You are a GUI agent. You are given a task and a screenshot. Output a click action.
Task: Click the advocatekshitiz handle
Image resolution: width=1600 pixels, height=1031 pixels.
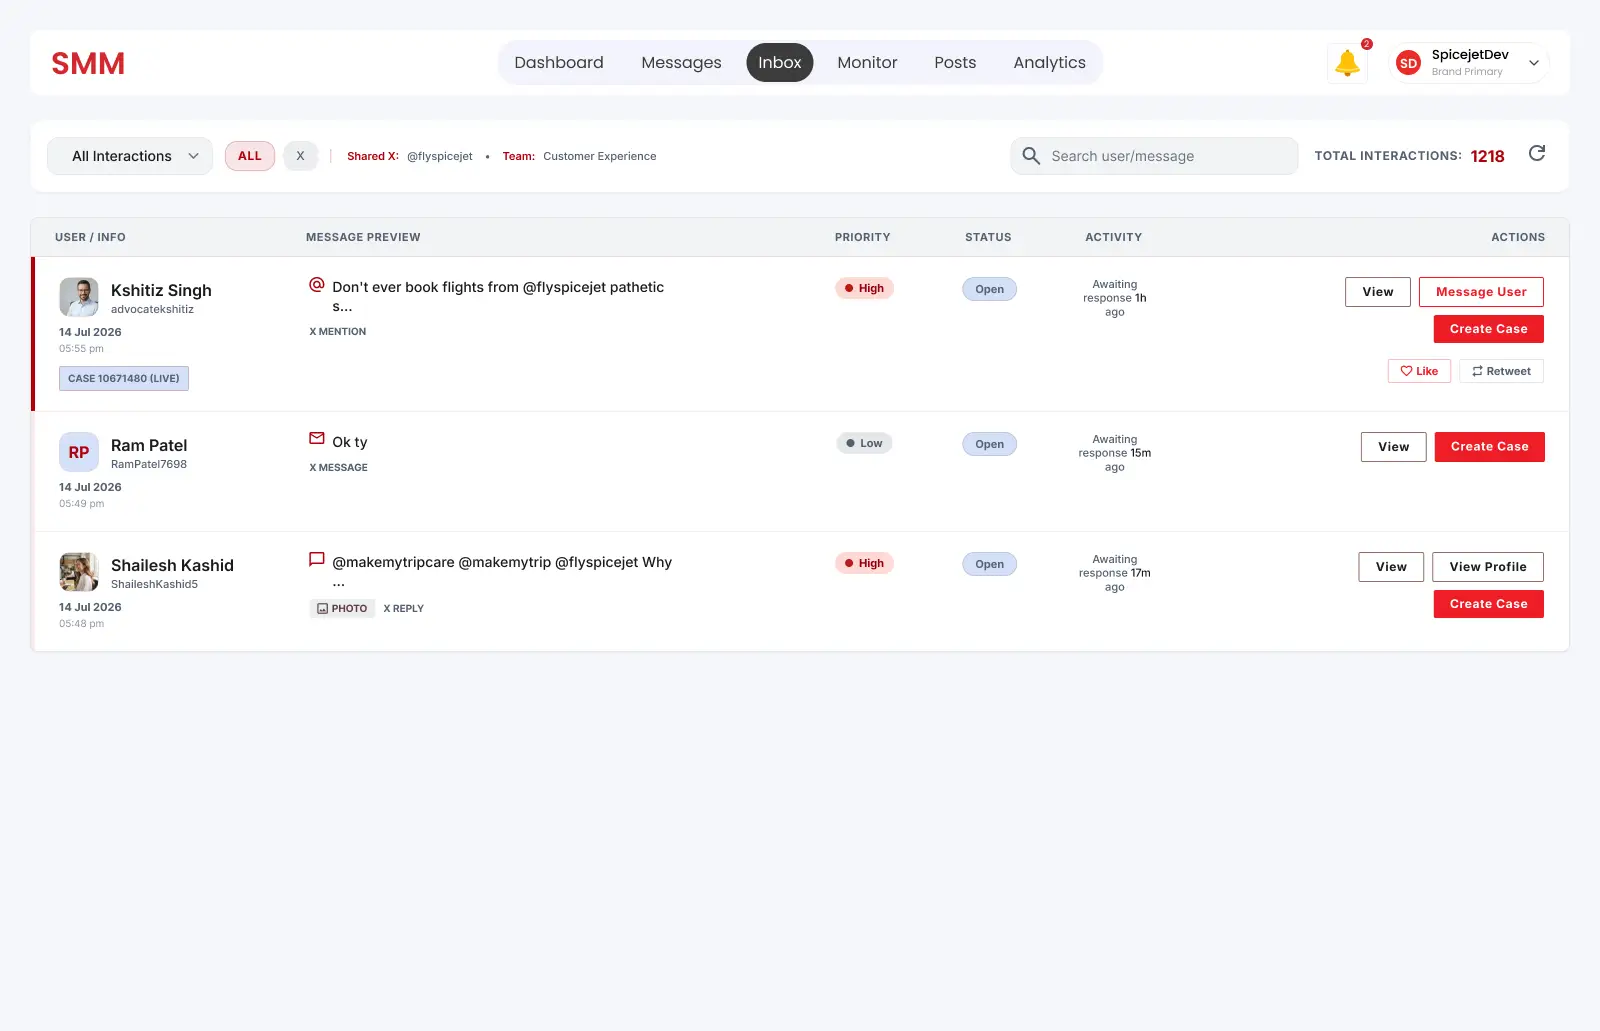[x=152, y=309]
